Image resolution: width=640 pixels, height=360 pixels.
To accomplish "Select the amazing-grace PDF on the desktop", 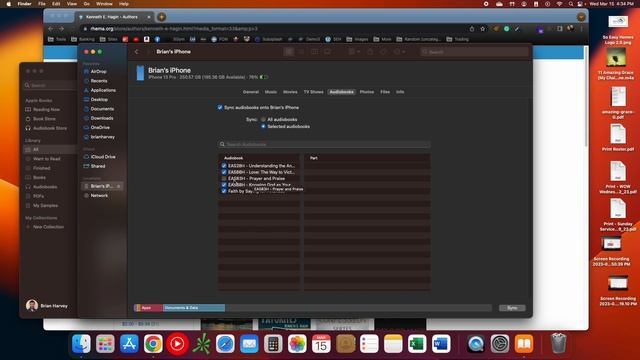I will [x=618, y=103].
